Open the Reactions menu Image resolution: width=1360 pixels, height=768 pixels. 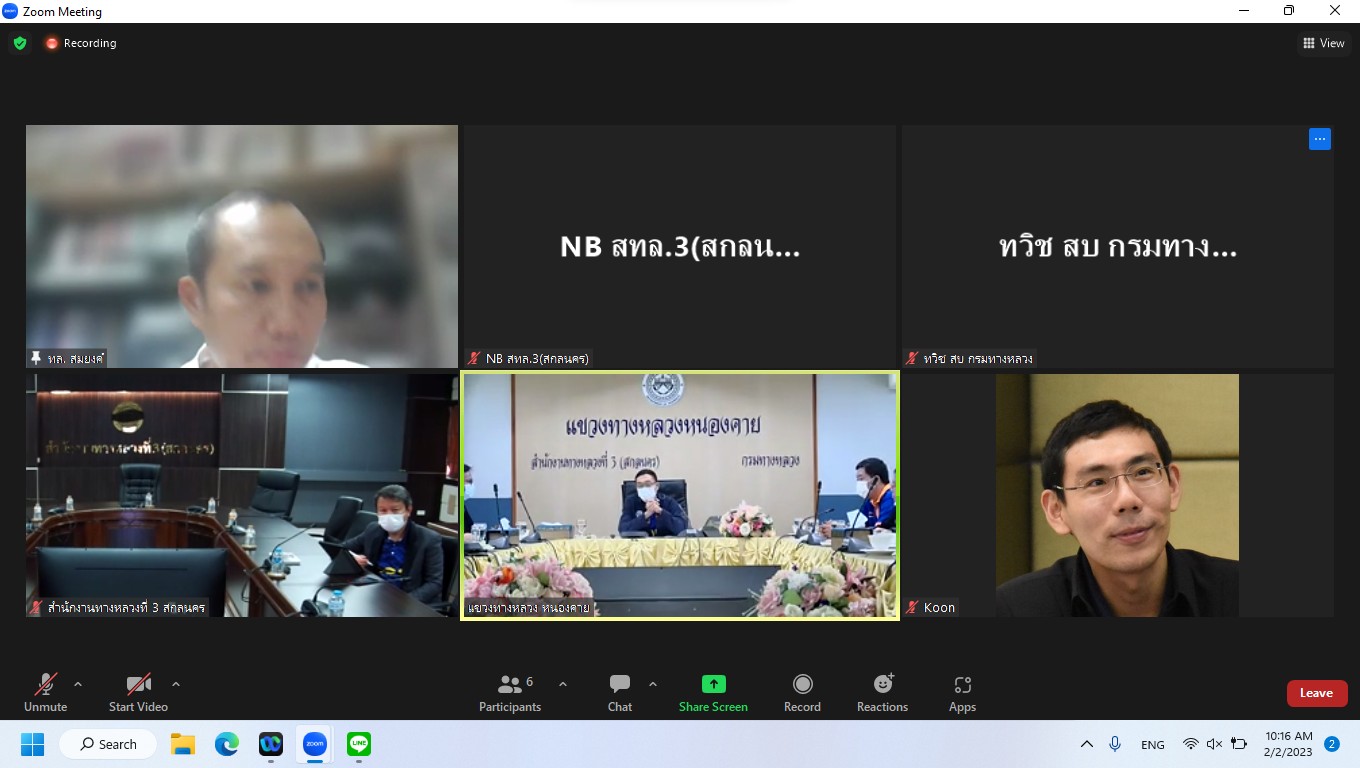point(882,693)
